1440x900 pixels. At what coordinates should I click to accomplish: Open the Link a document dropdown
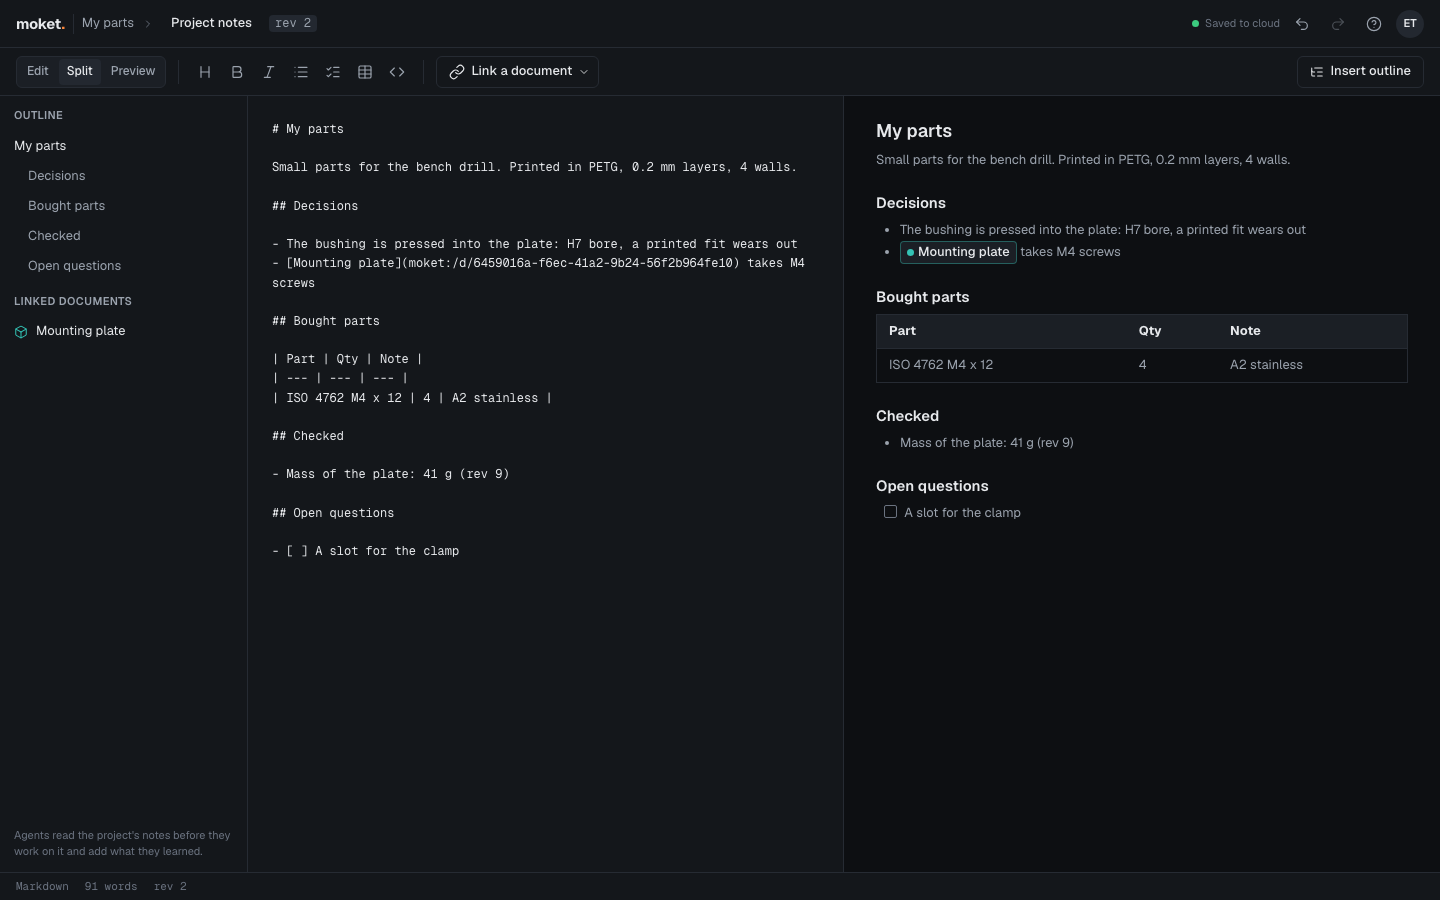517,72
